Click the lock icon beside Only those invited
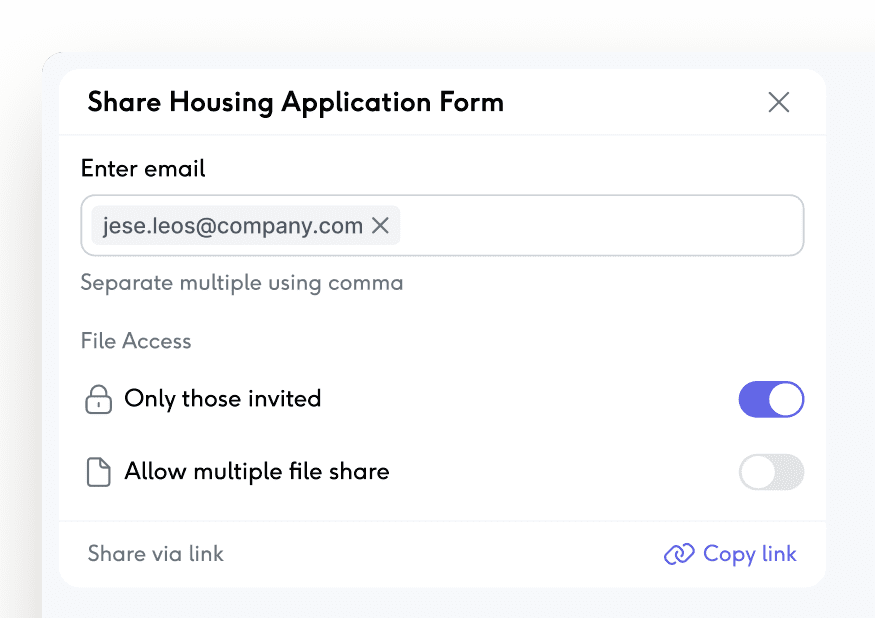Viewport: 875px width, 618px height. tap(98, 400)
